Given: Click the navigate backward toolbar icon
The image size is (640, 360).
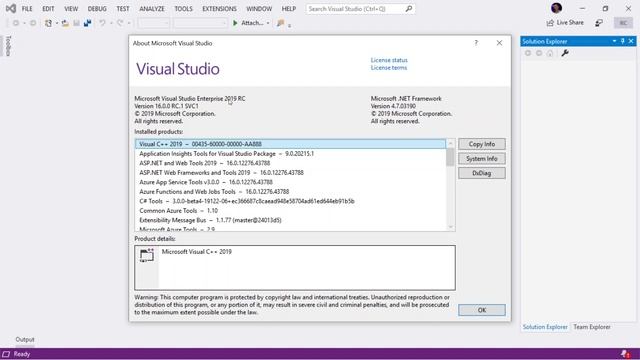Looking at the screenshot, I should coord(16,23).
